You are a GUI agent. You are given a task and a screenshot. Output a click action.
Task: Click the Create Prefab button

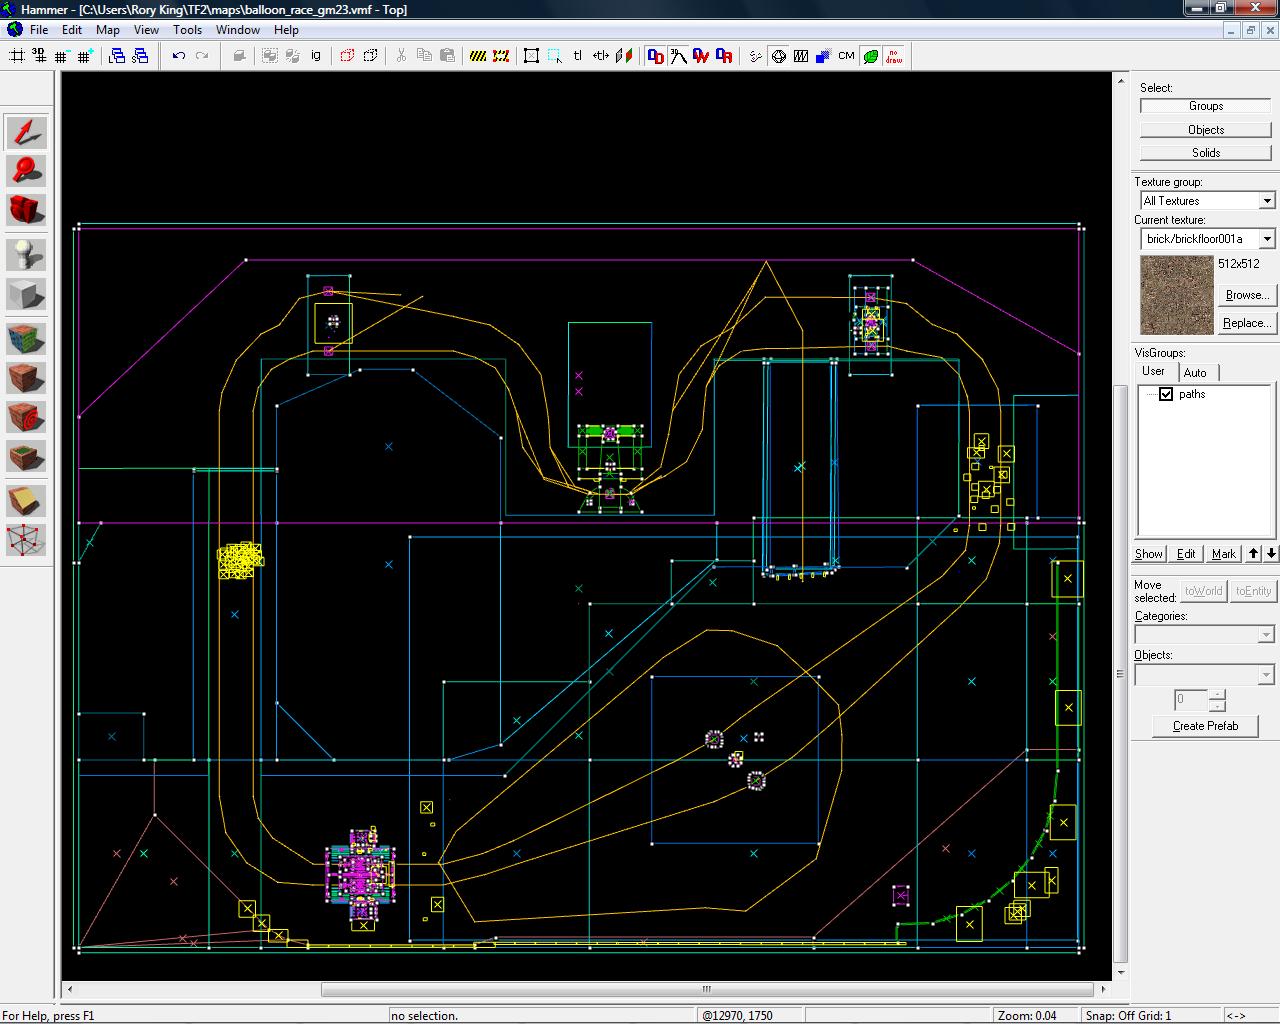click(1205, 726)
